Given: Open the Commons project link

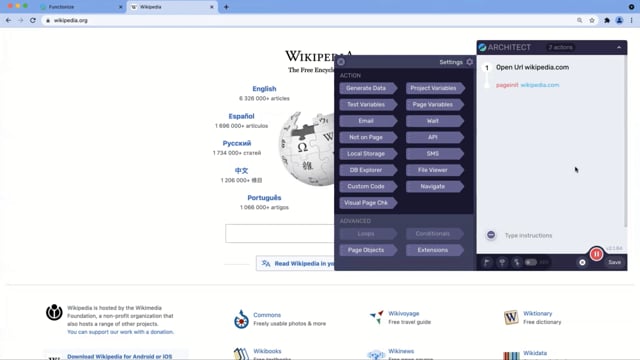Looking at the screenshot, I should click(x=267, y=315).
